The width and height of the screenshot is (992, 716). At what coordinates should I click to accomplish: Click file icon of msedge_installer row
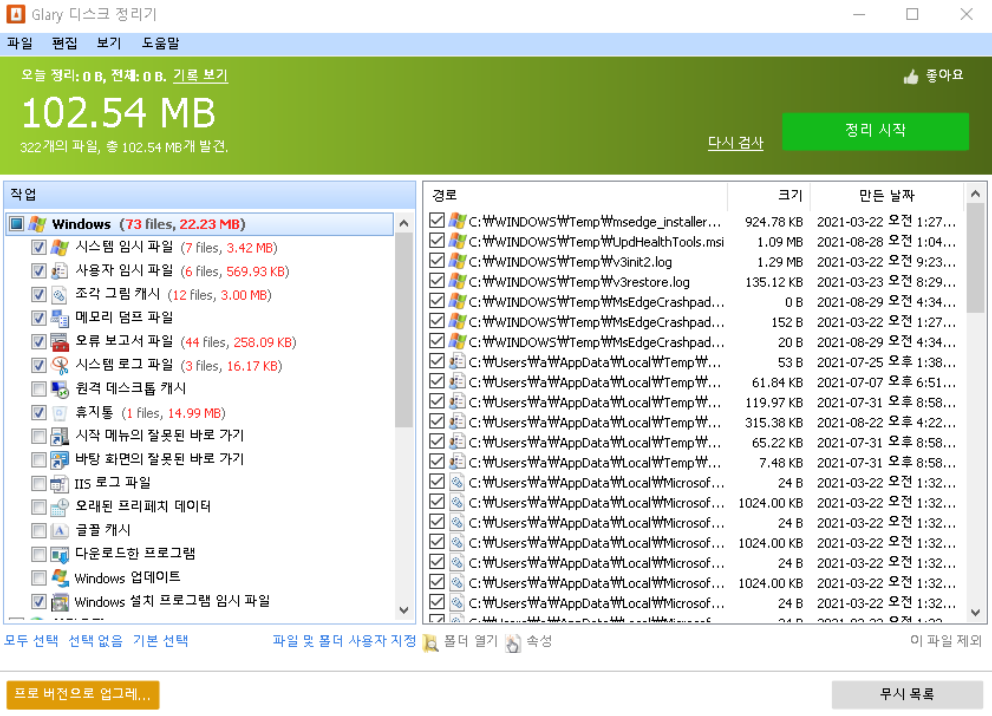pyautogui.click(x=457, y=221)
